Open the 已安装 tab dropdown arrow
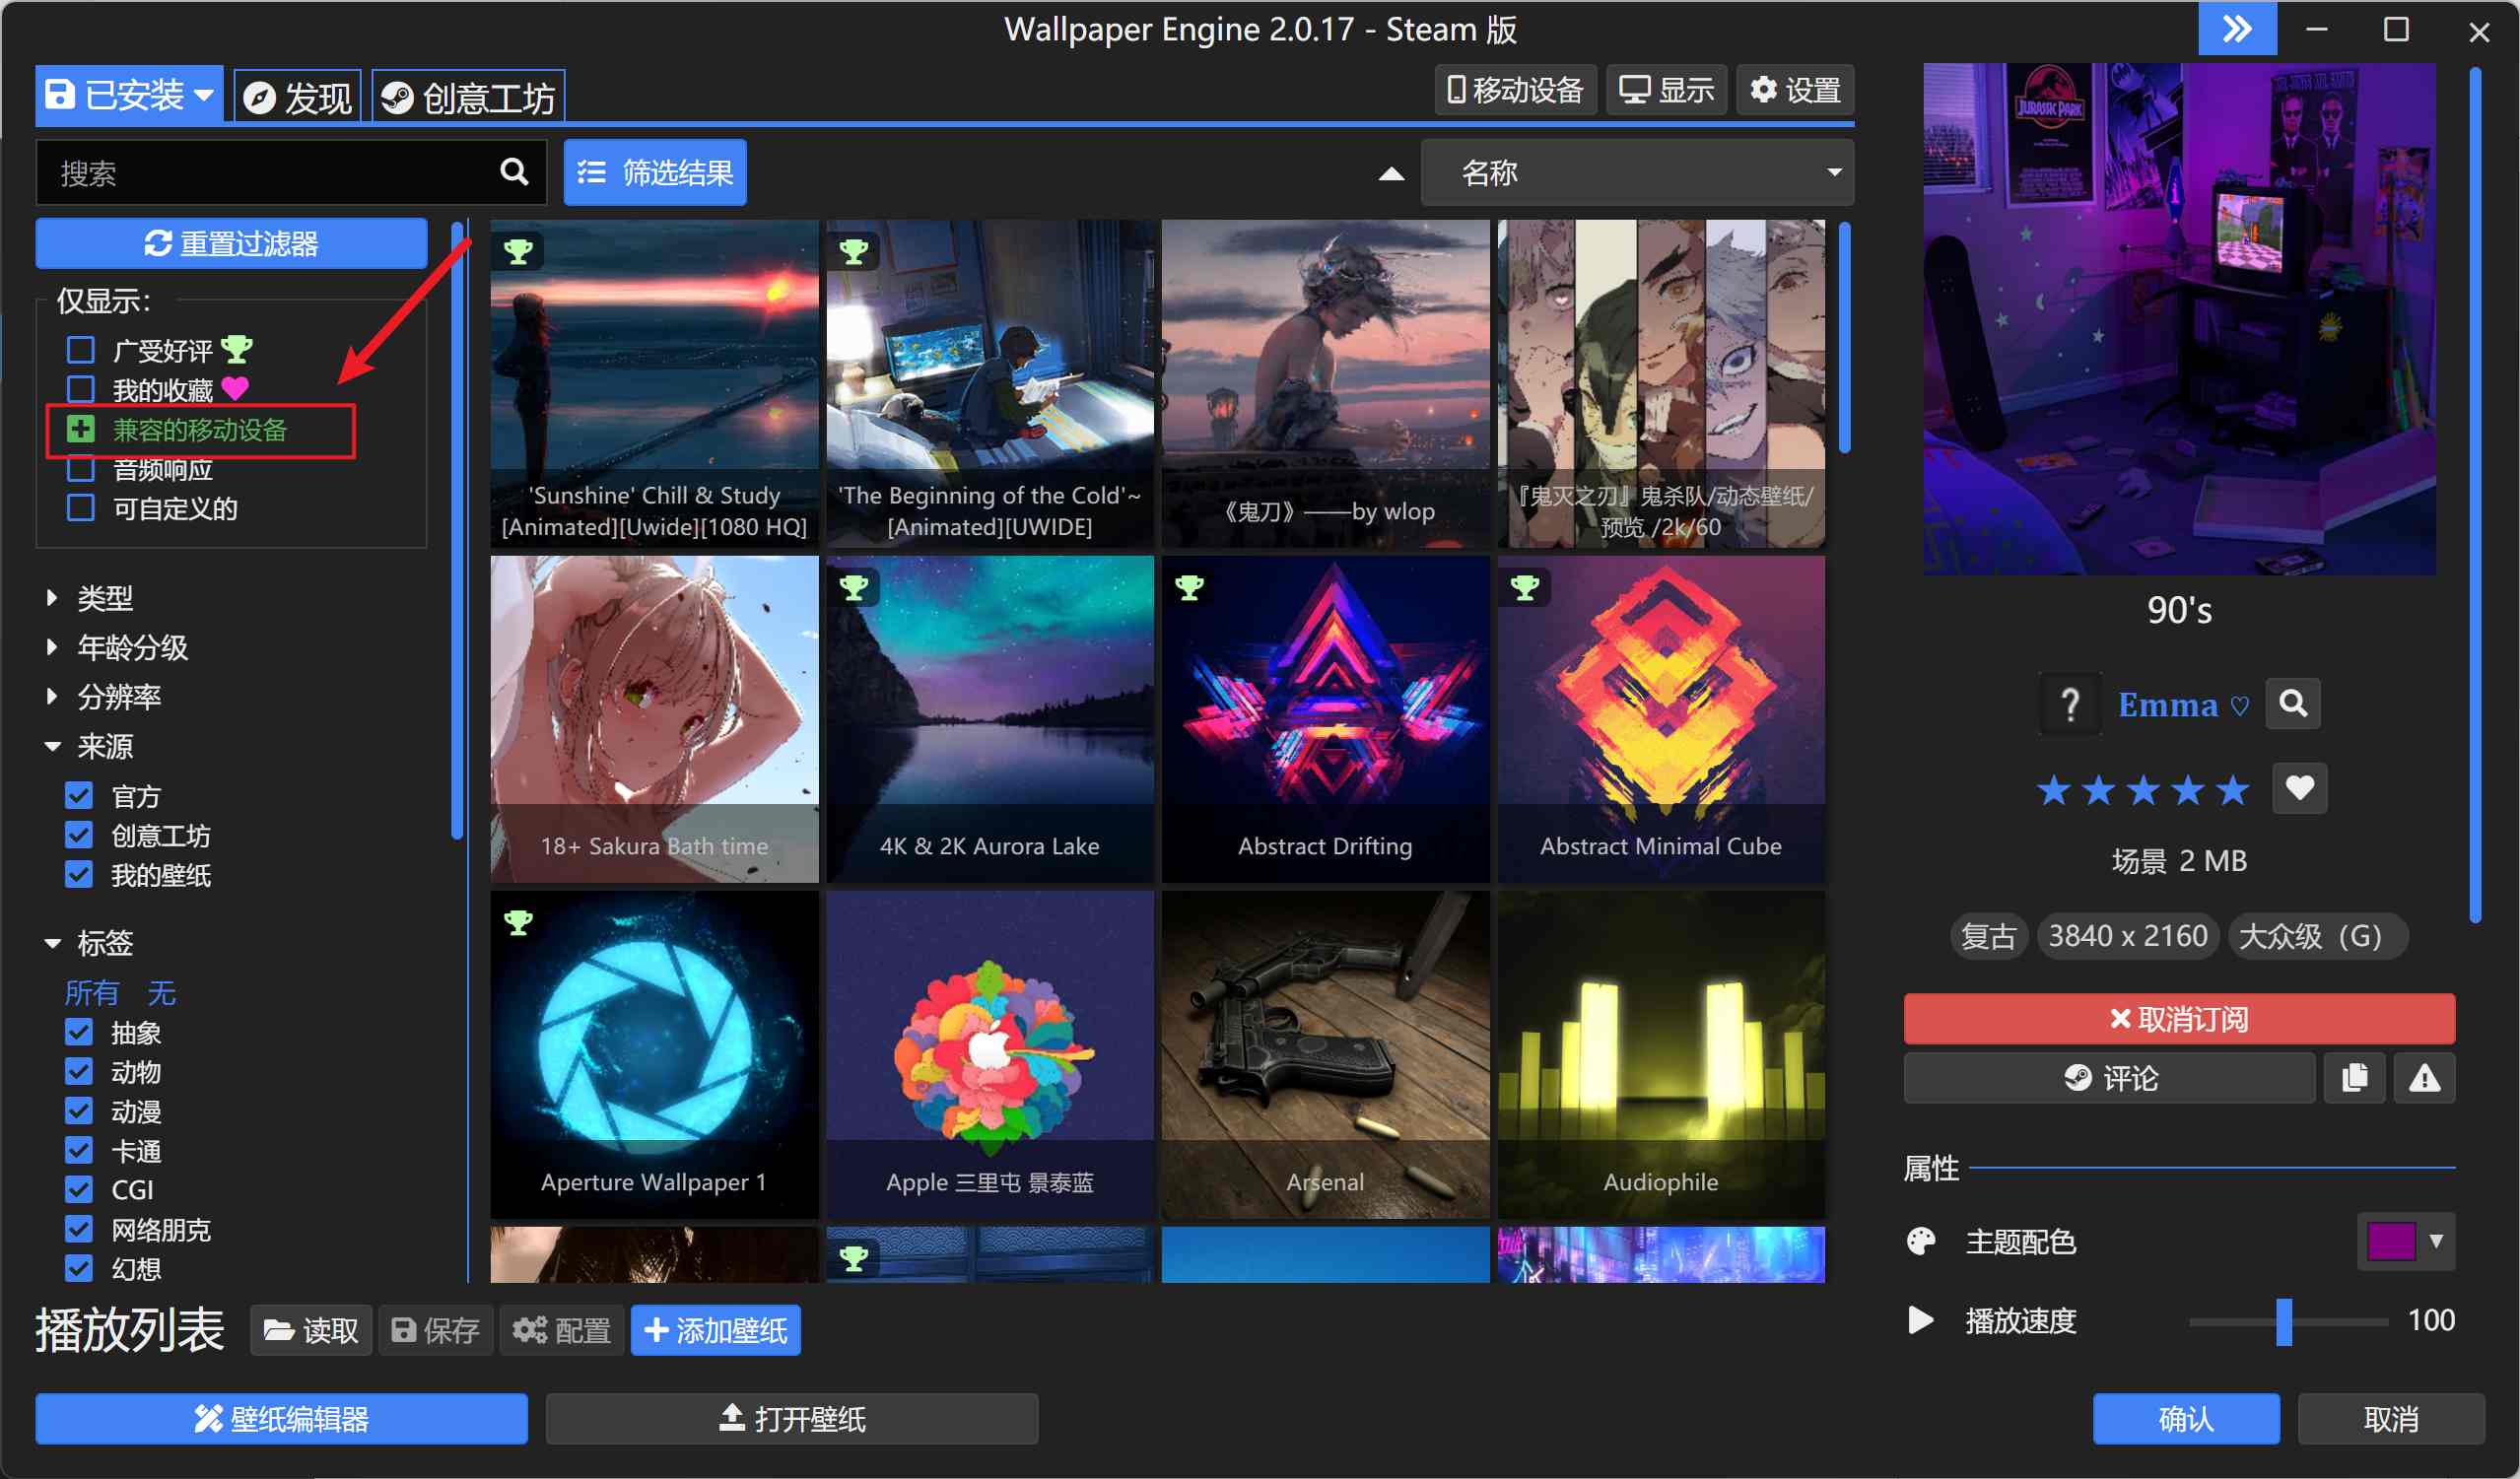Image resolution: width=2520 pixels, height=1479 pixels. pyautogui.click(x=204, y=95)
